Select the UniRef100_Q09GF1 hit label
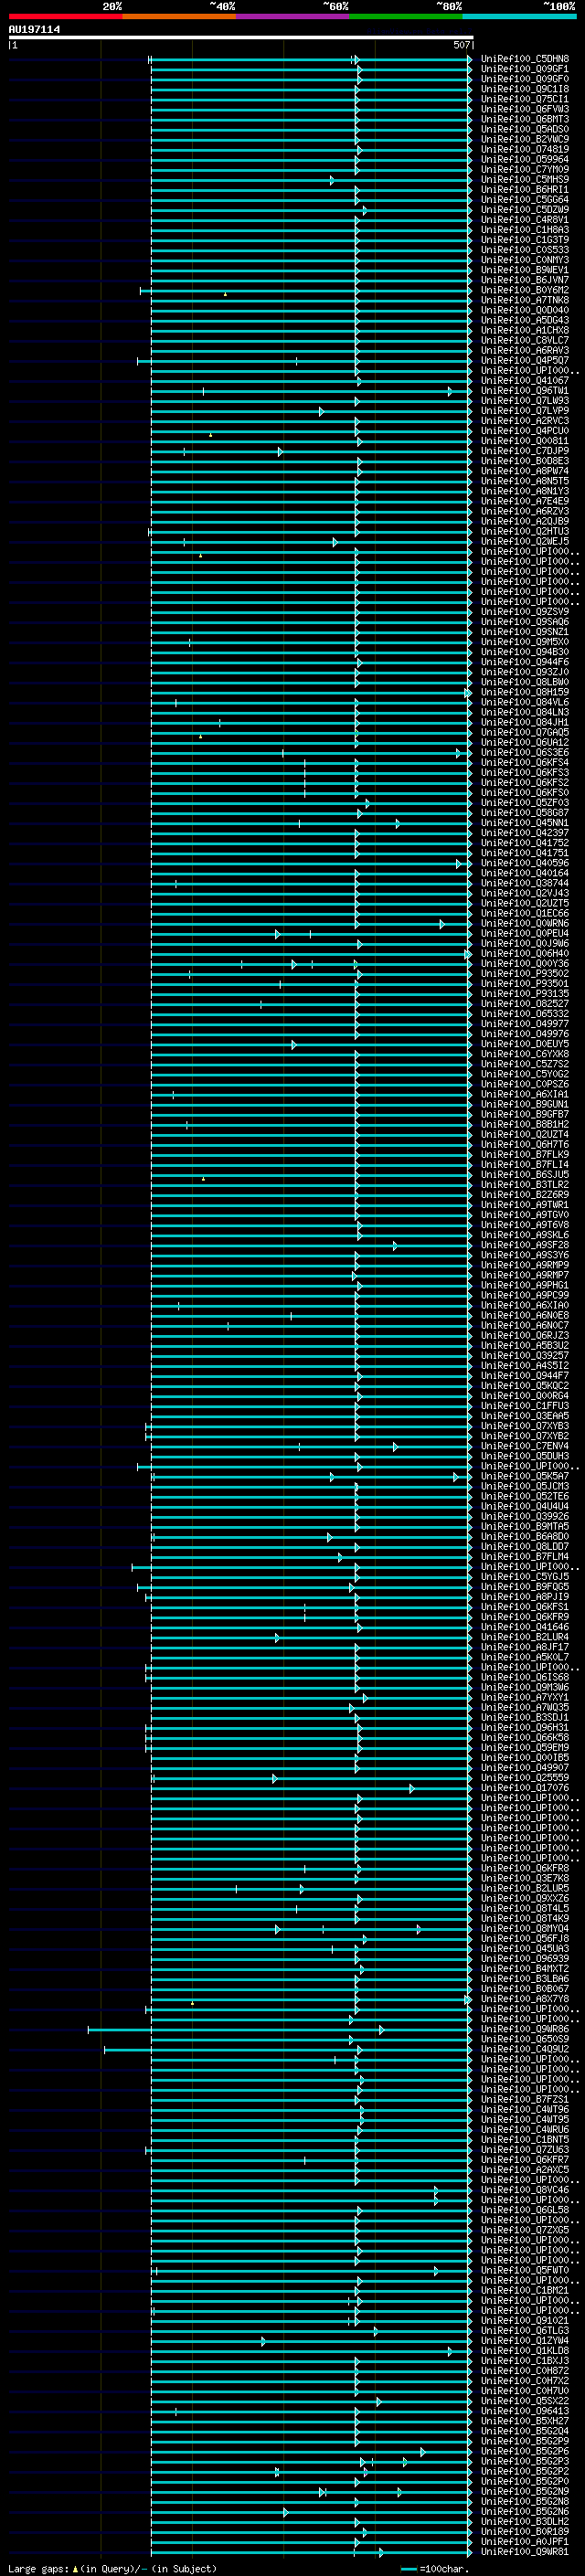This screenshot has width=585, height=2576. tap(524, 69)
